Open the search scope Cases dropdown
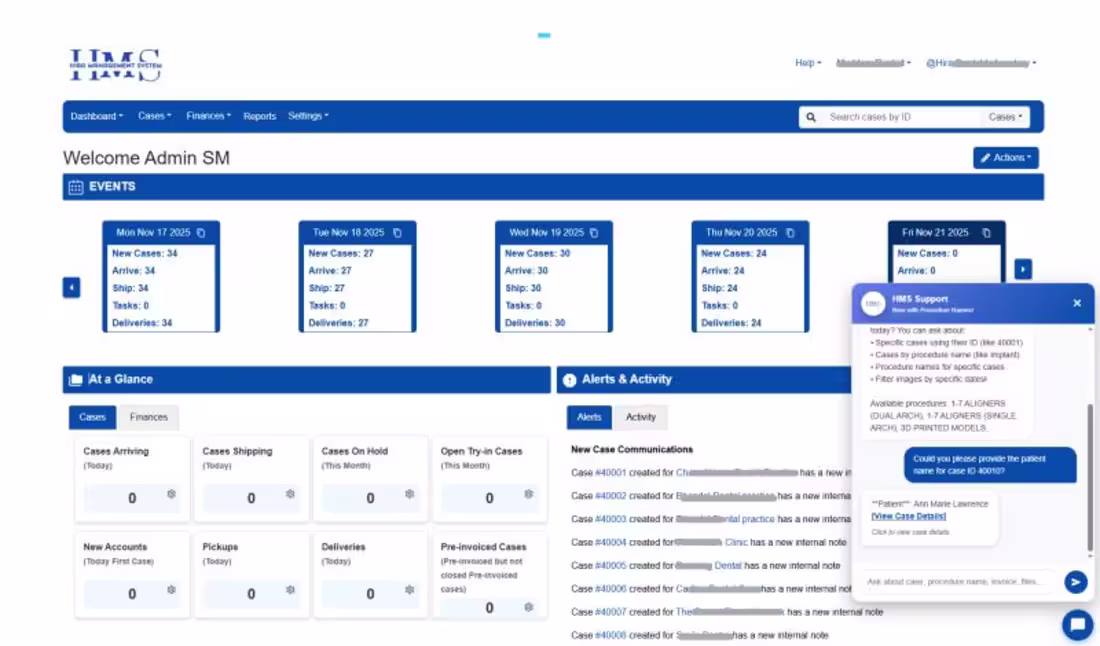 [x=1005, y=117]
